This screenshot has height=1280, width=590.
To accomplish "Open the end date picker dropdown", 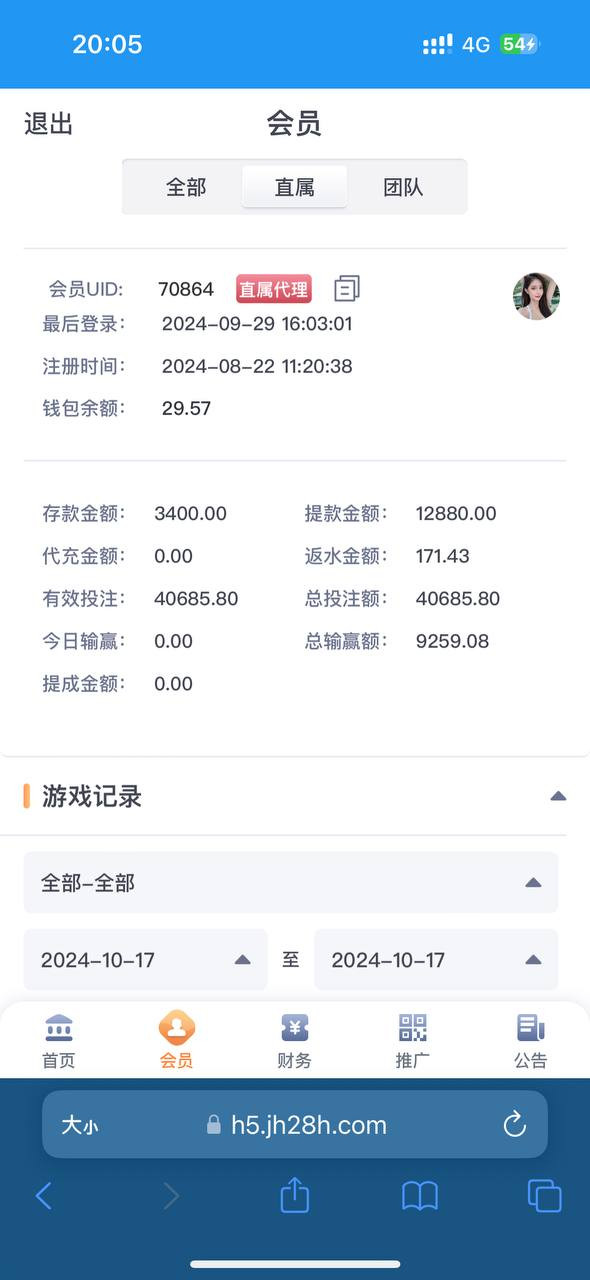I will click(x=436, y=960).
